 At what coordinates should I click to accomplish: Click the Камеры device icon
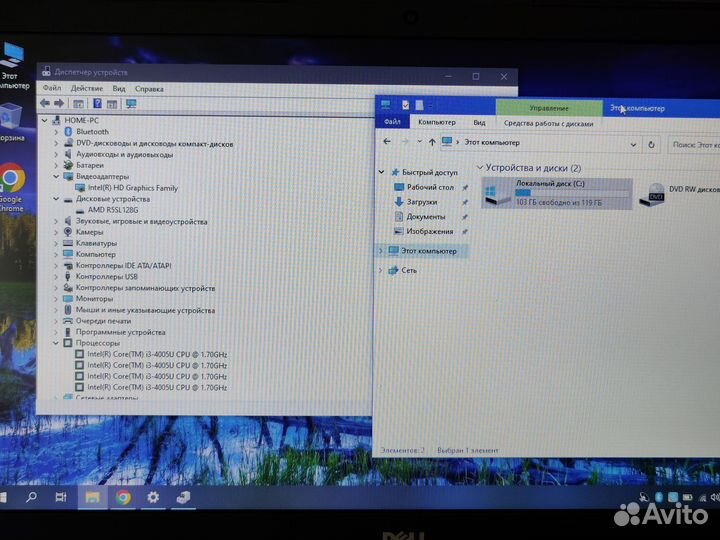pos(68,232)
